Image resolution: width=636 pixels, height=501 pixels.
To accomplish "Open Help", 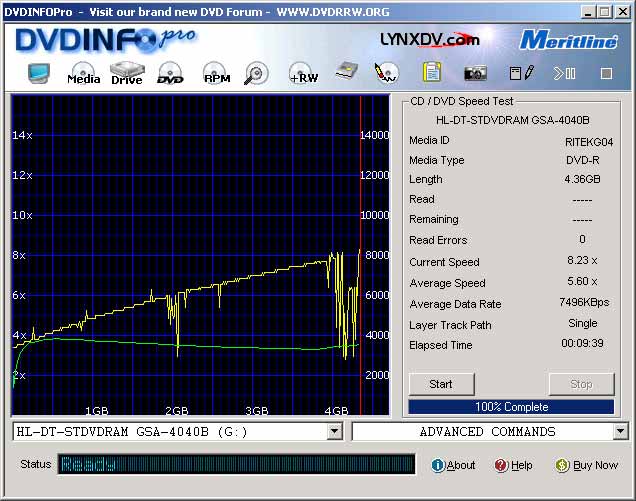I will (x=522, y=465).
